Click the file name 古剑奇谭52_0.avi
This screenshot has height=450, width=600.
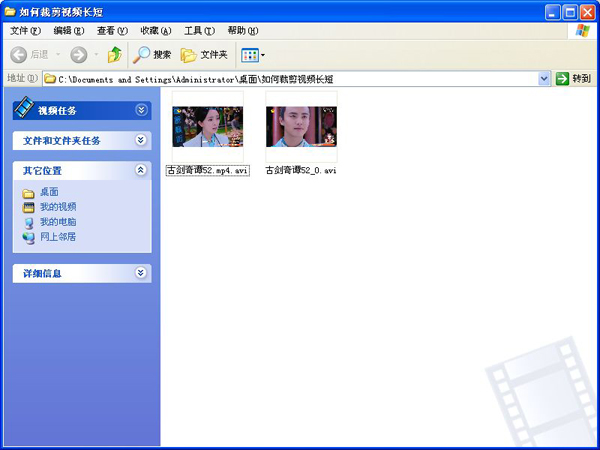tap(301, 171)
